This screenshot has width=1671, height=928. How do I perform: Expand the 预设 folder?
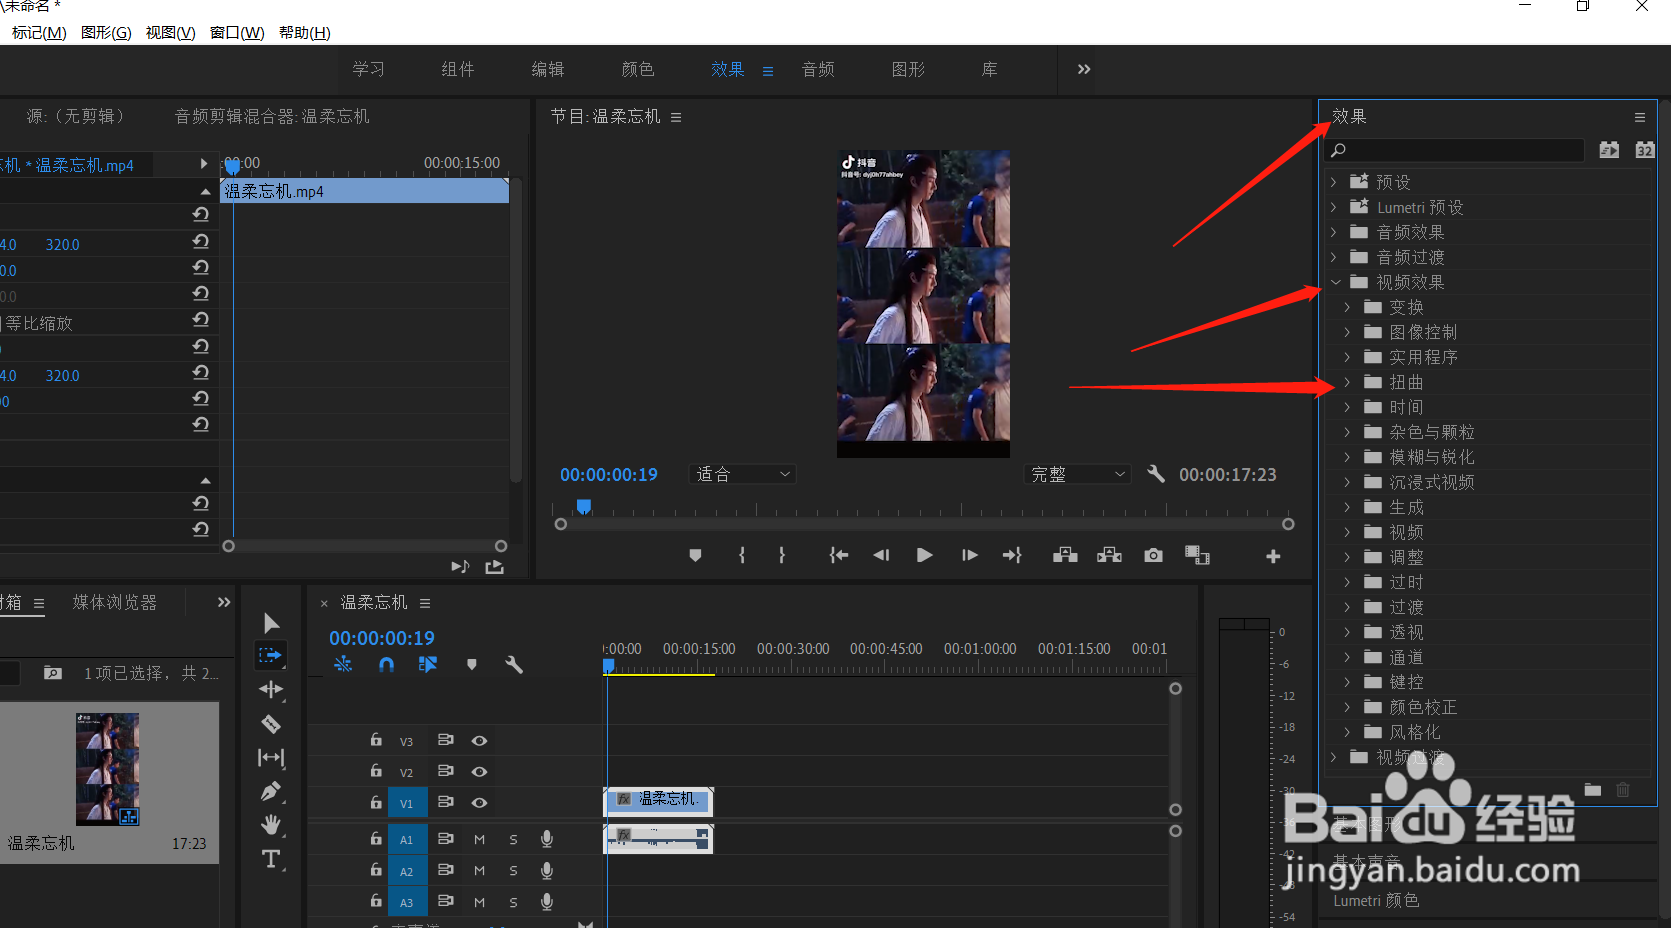tap(1334, 182)
